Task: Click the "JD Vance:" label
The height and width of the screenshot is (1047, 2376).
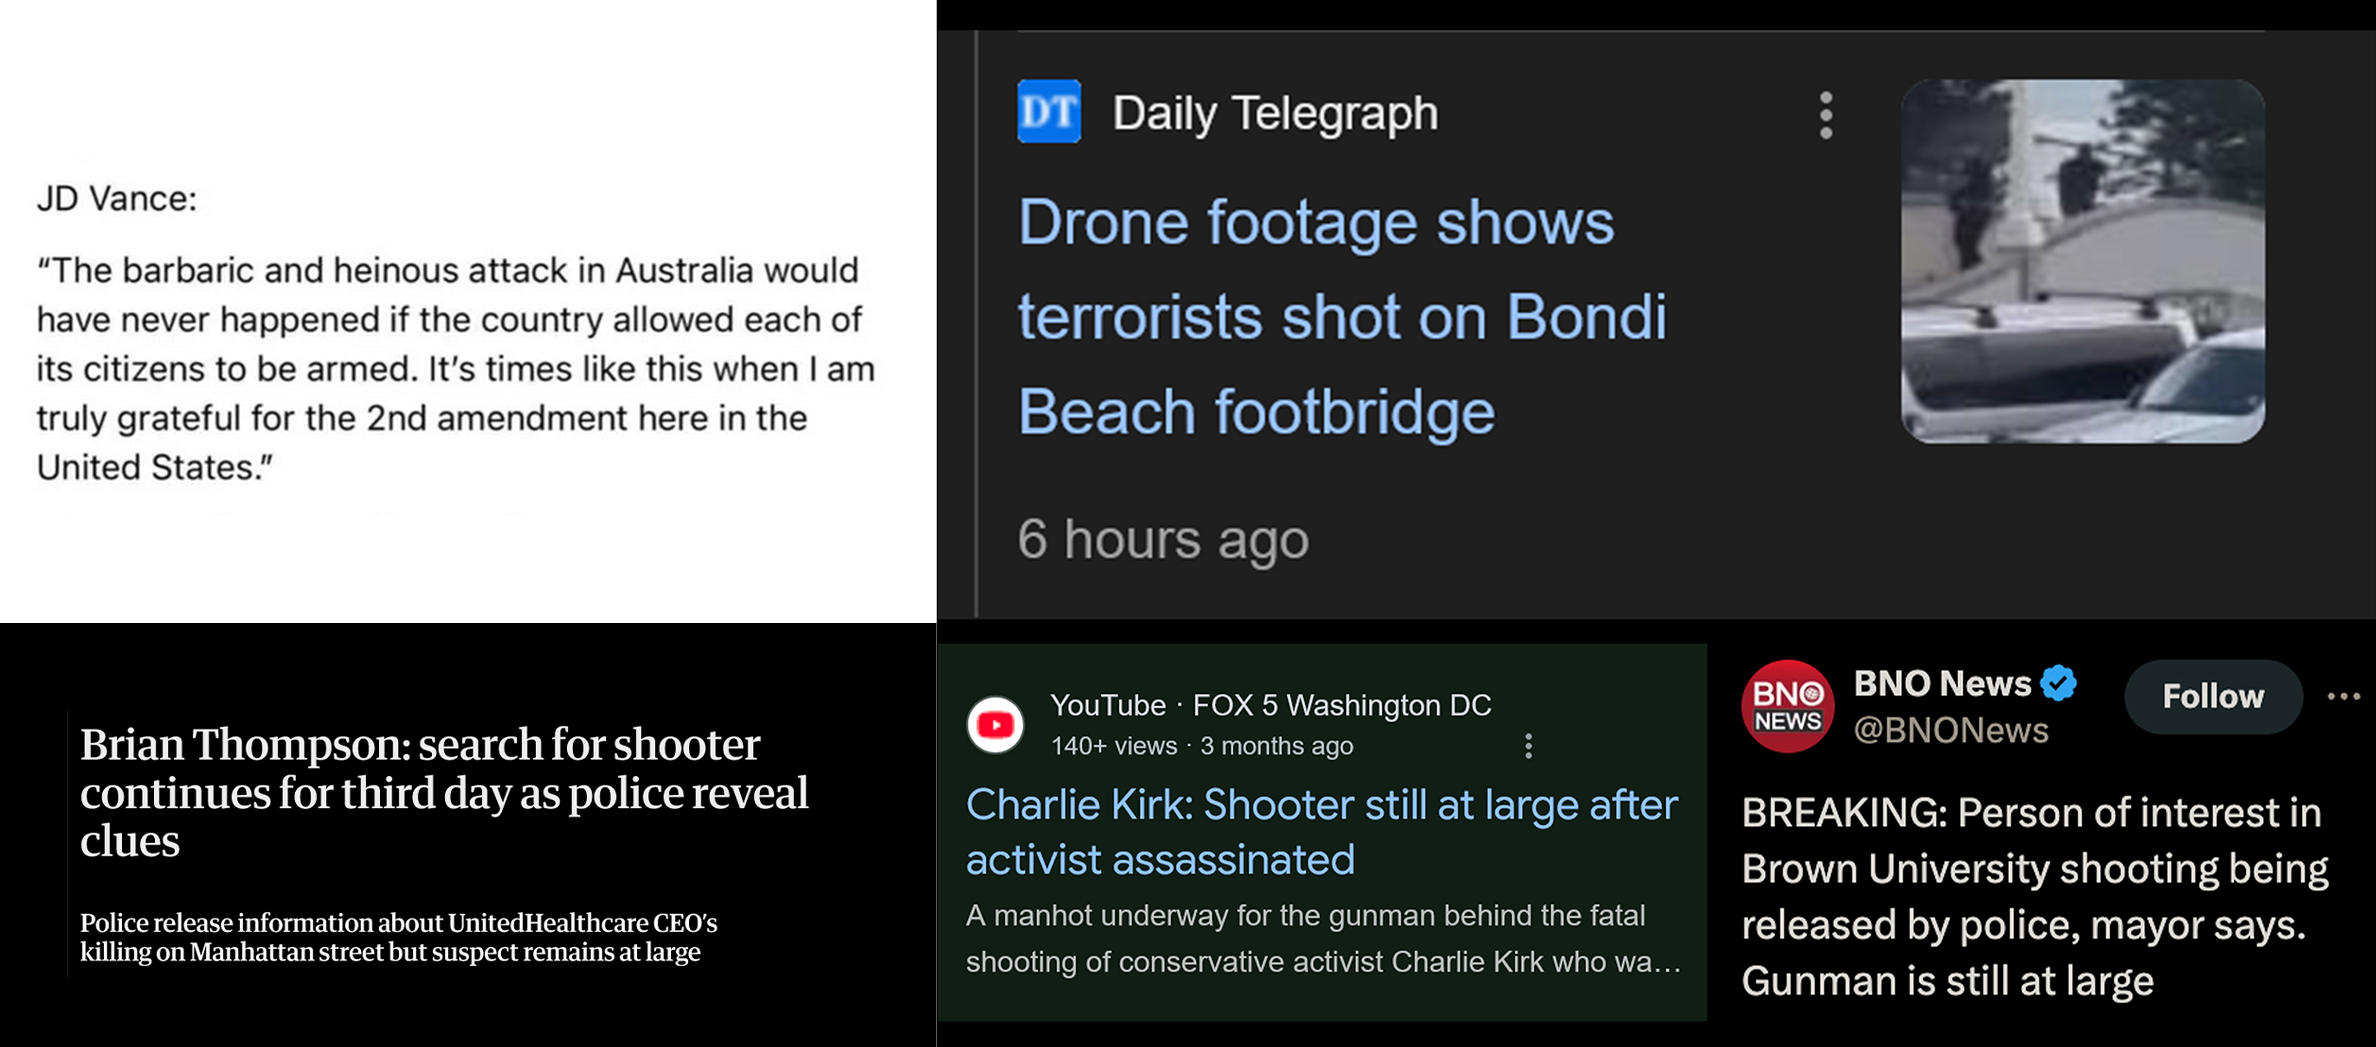Action: click(117, 199)
